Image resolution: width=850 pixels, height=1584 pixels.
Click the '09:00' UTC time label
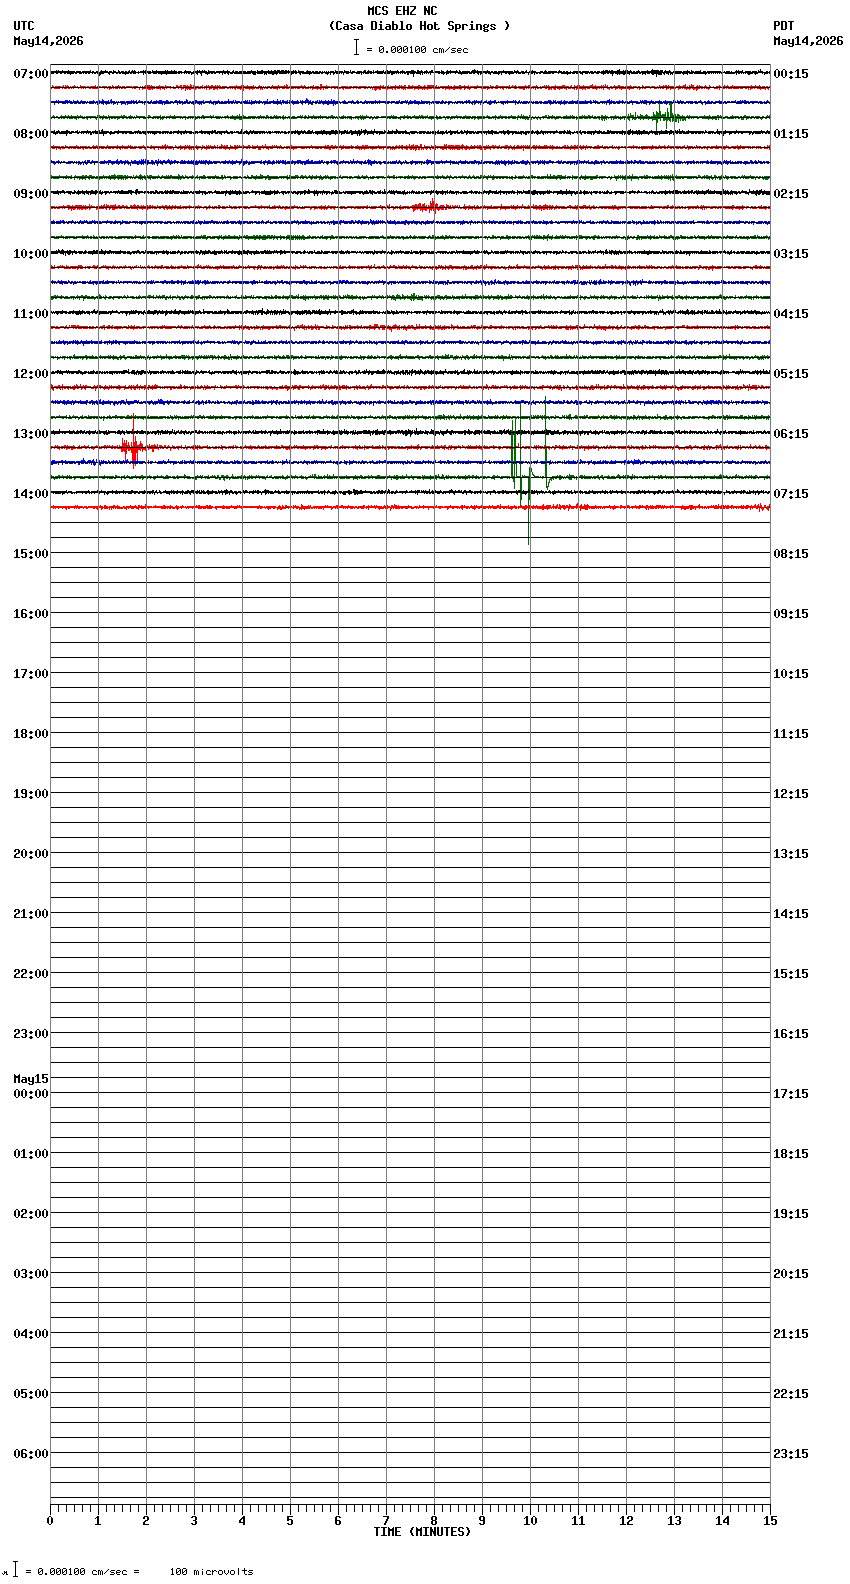[30, 194]
